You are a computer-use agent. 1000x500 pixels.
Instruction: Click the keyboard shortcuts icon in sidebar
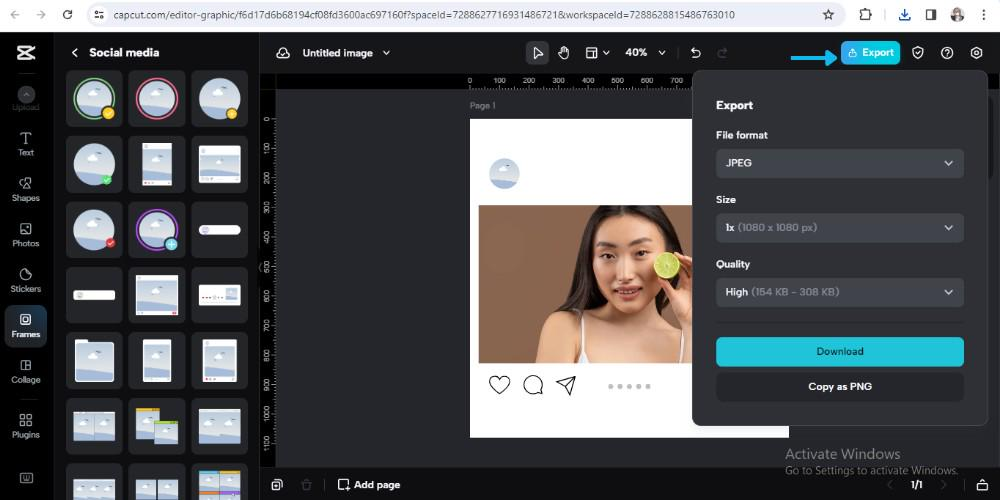click(26, 478)
